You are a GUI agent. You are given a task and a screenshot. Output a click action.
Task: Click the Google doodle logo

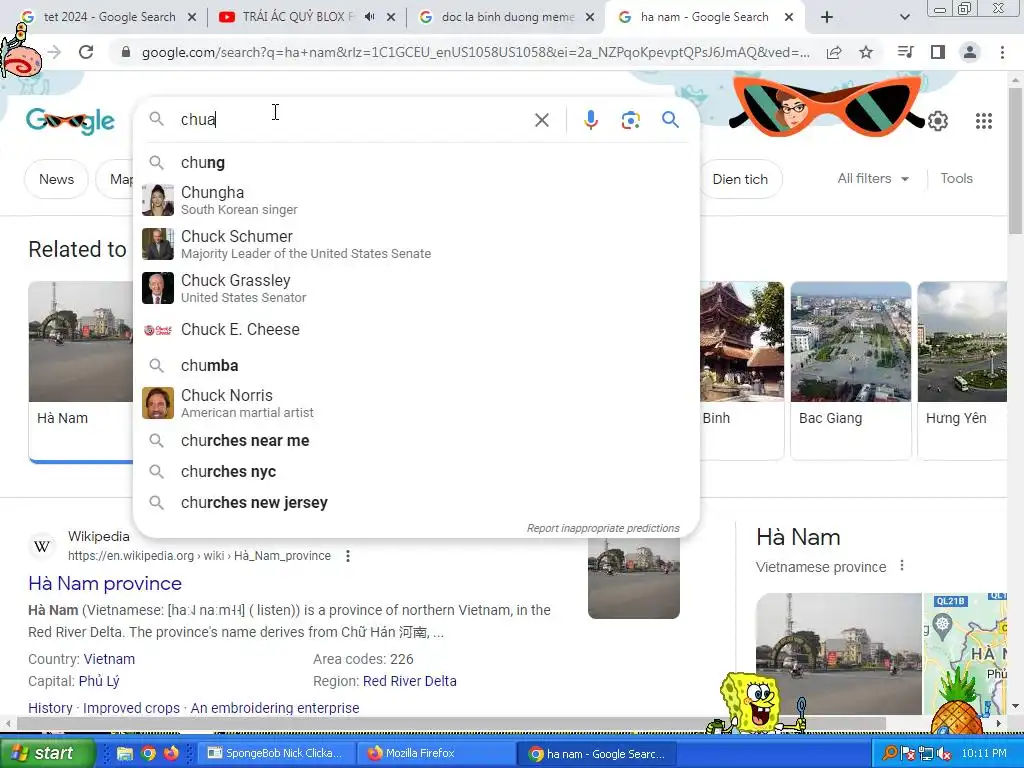(x=71, y=121)
